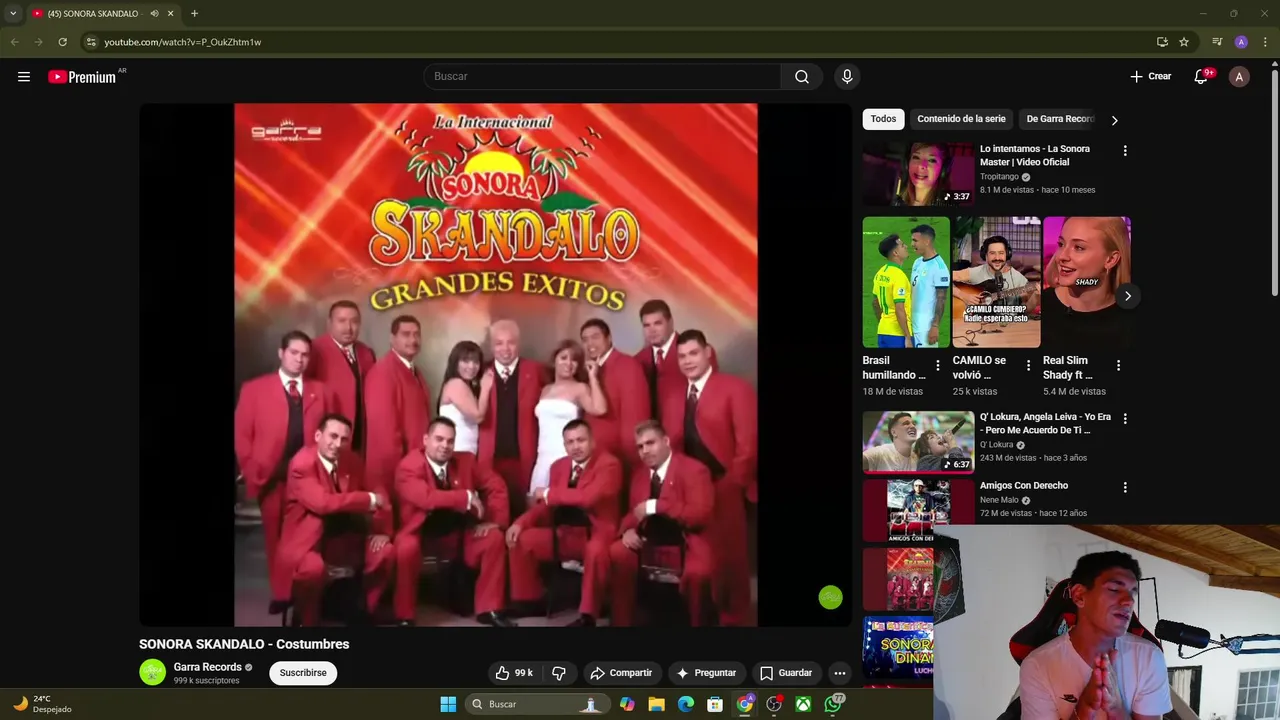Open the YouTube hamburger guide menu
The width and height of the screenshot is (1280, 720).
24,77
